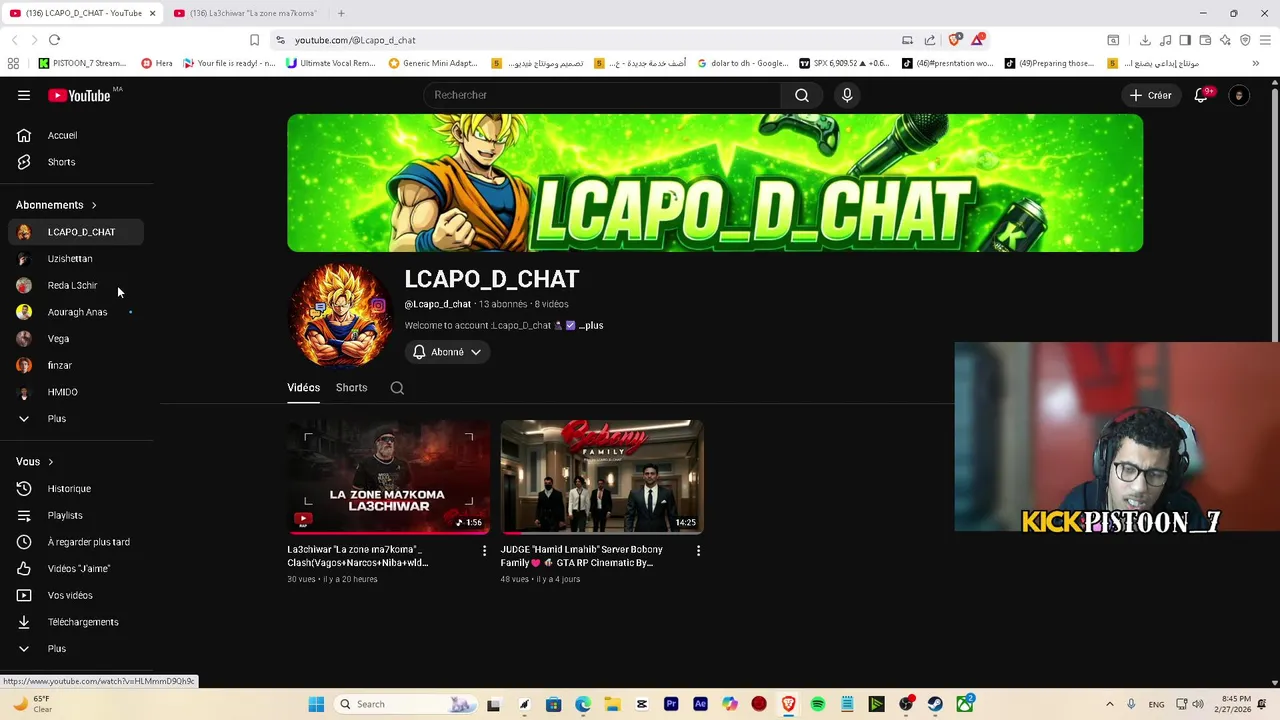Click the Brave Shields lion icon
This screenshot has width=1280, height=720.
click(x=954, y=40)
